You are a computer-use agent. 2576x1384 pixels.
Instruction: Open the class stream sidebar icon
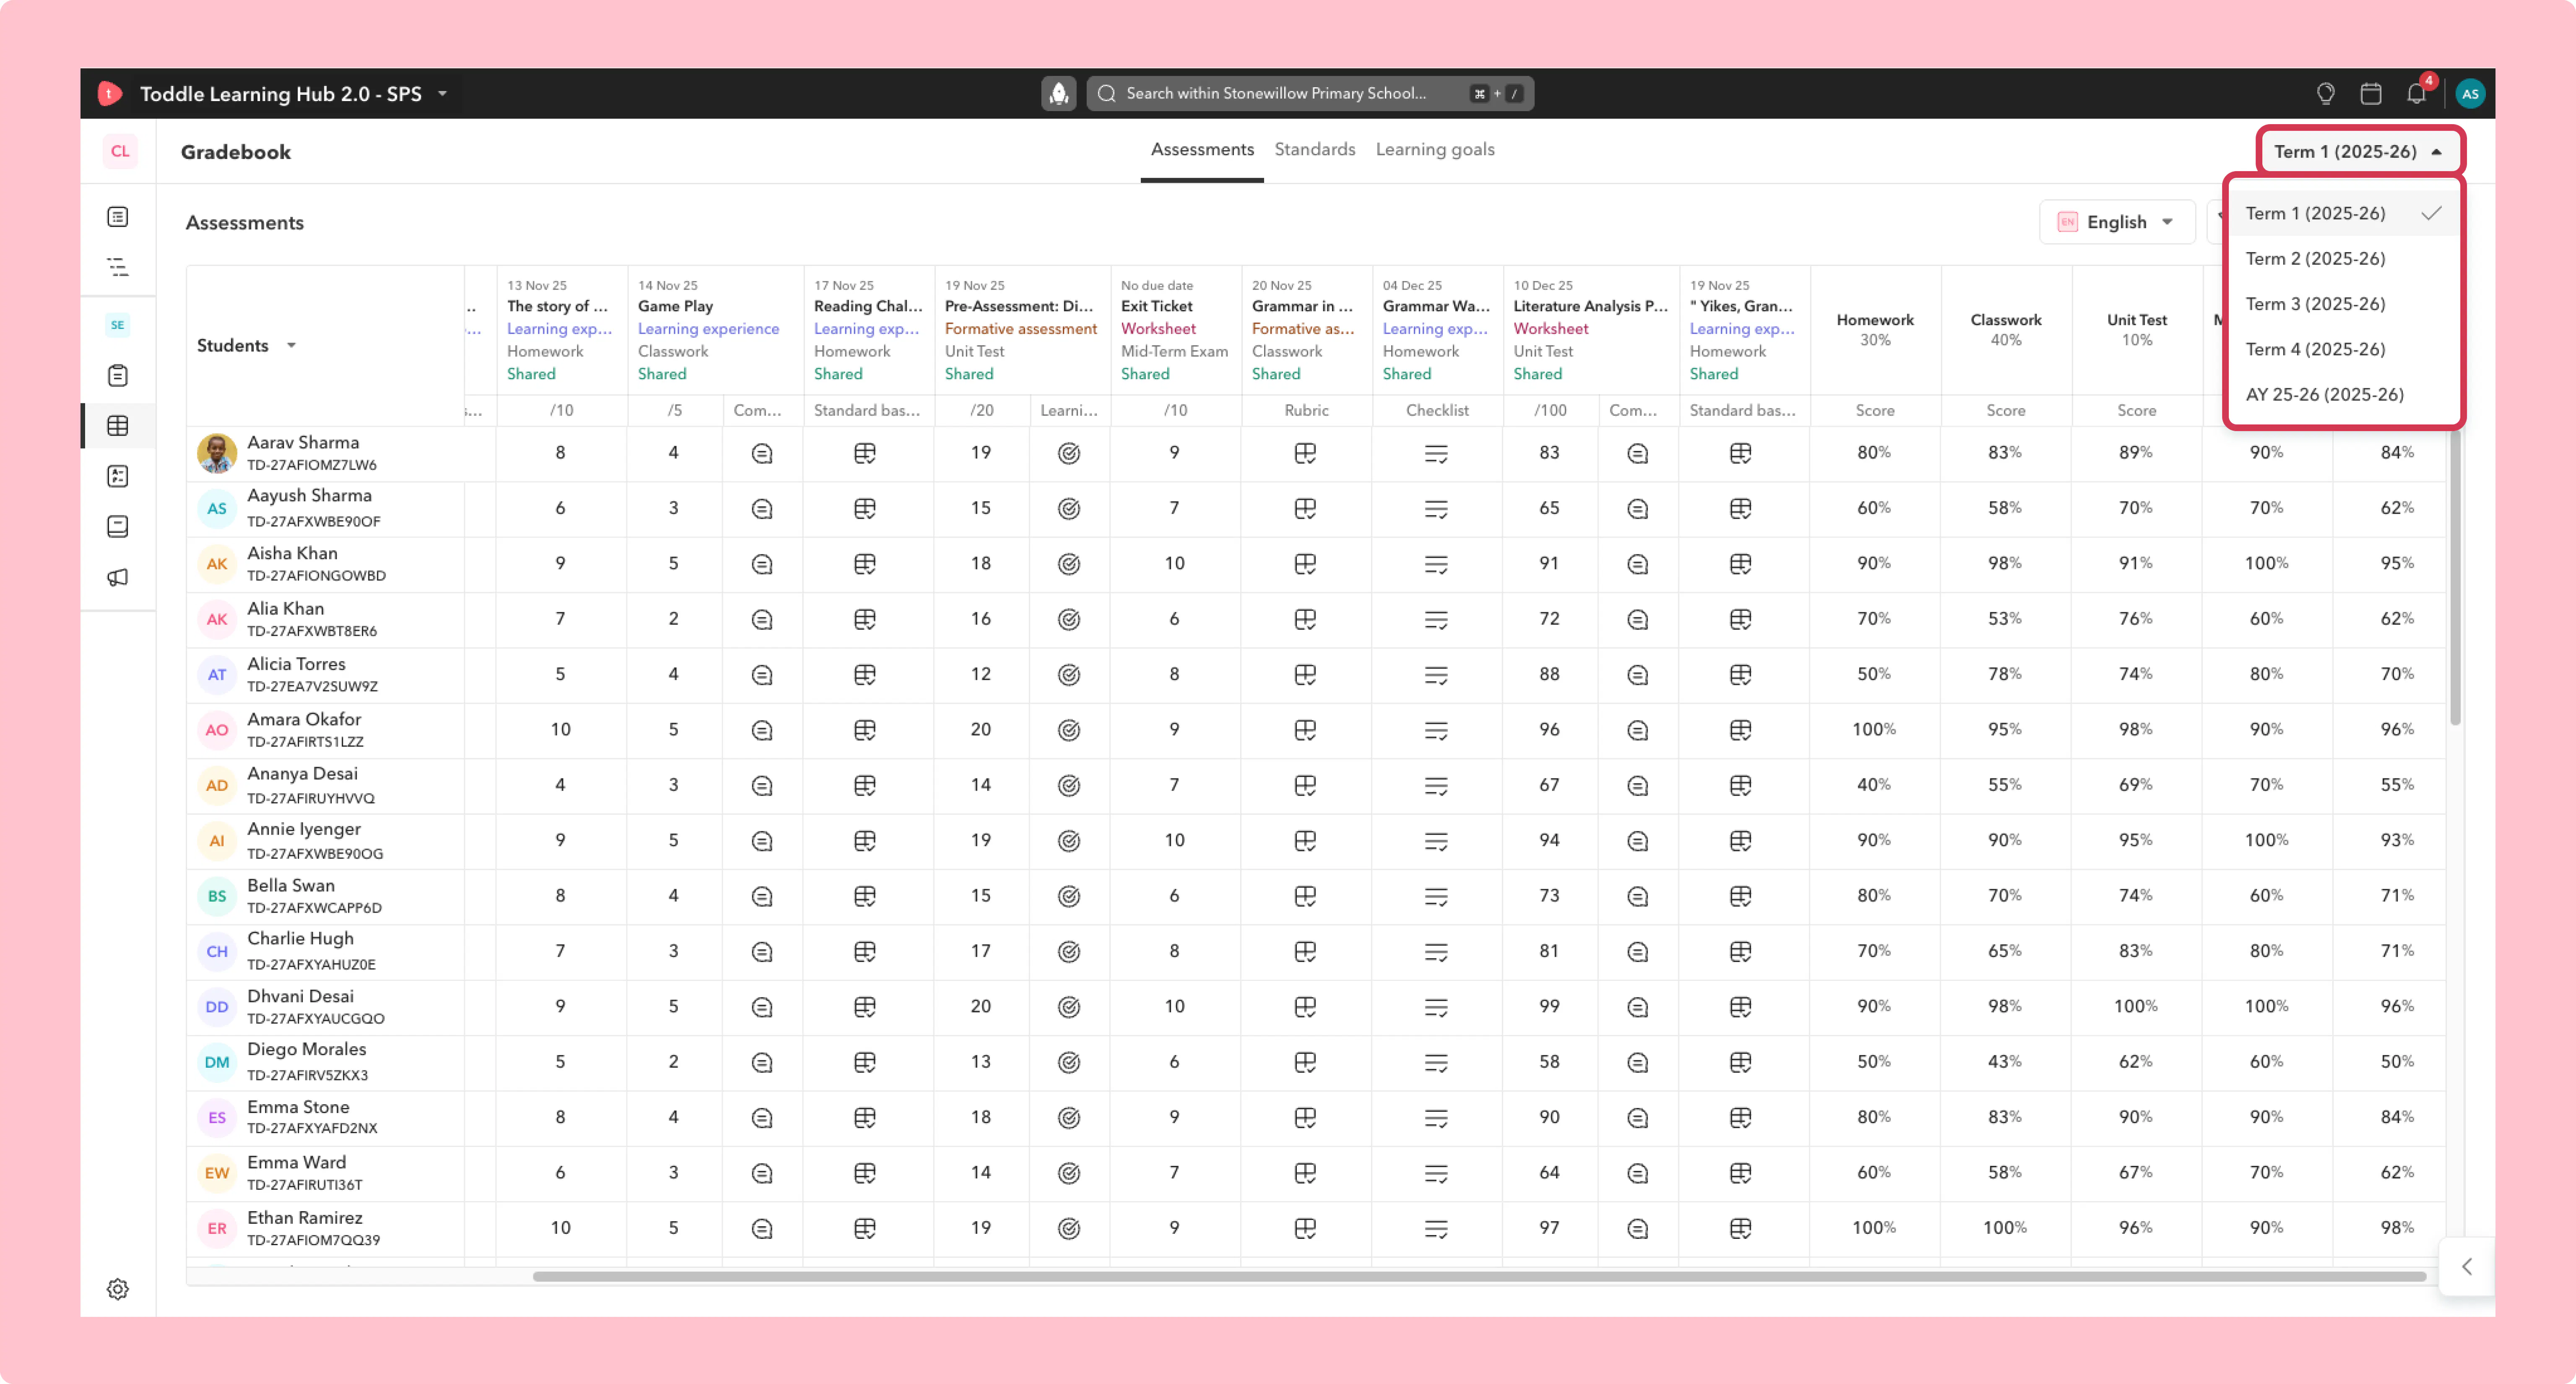118,217
